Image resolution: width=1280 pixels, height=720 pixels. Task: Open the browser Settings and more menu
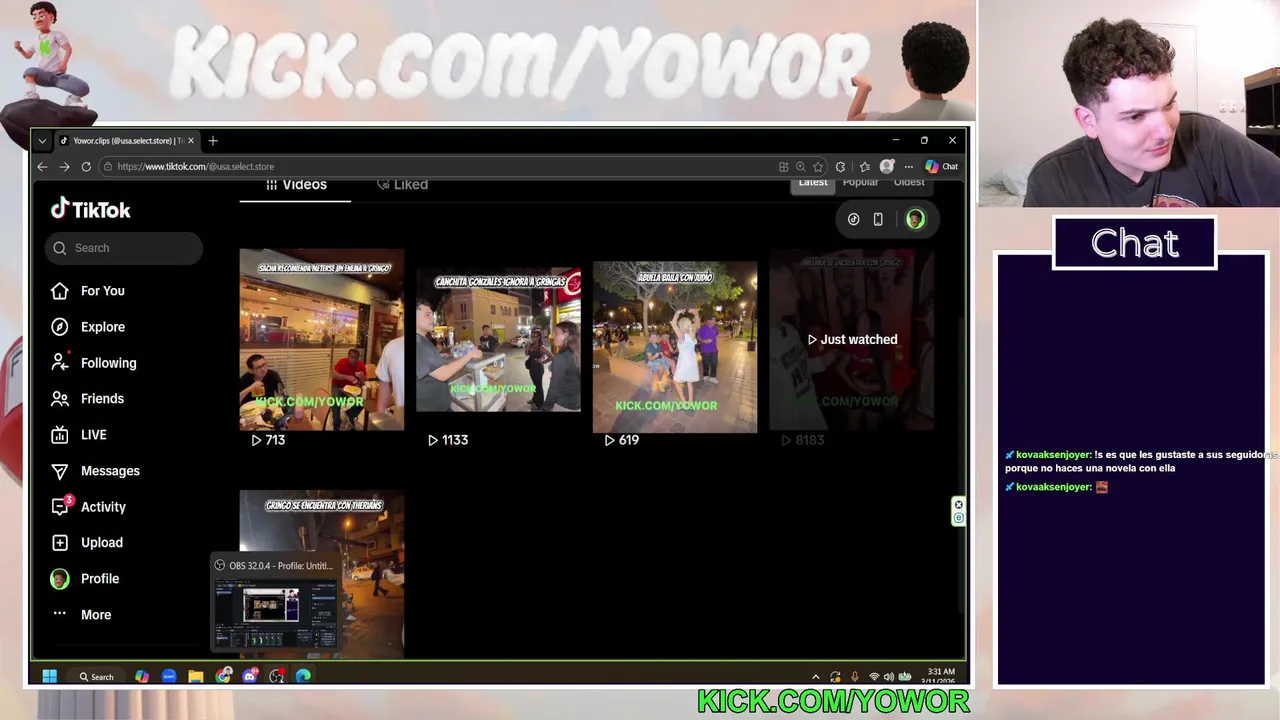908,167
